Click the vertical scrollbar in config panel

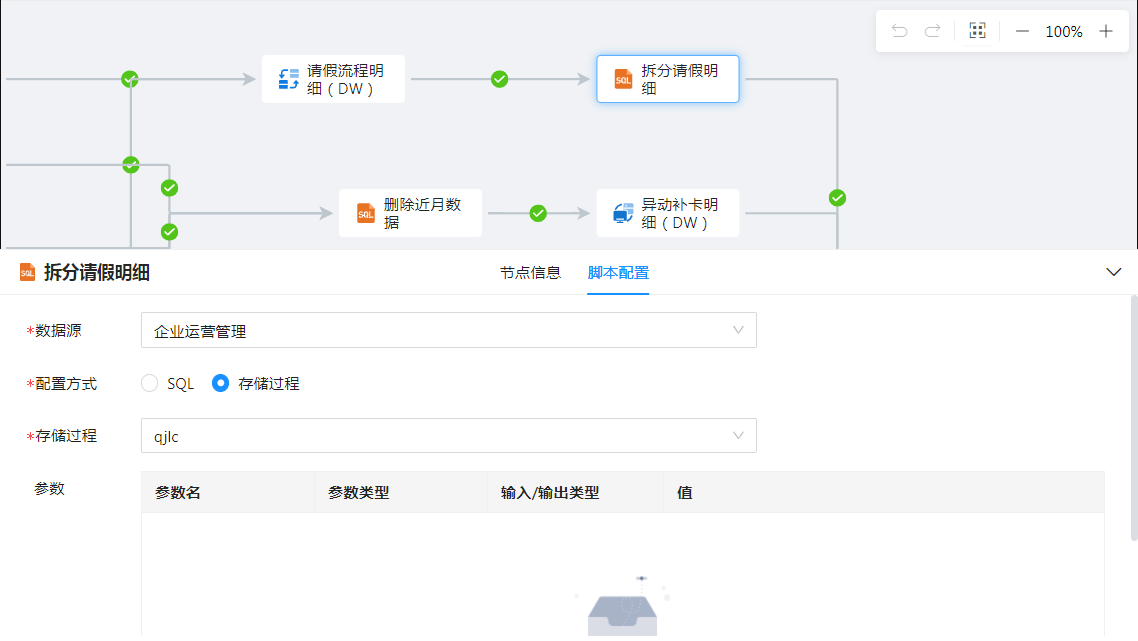coord(1133,420)
